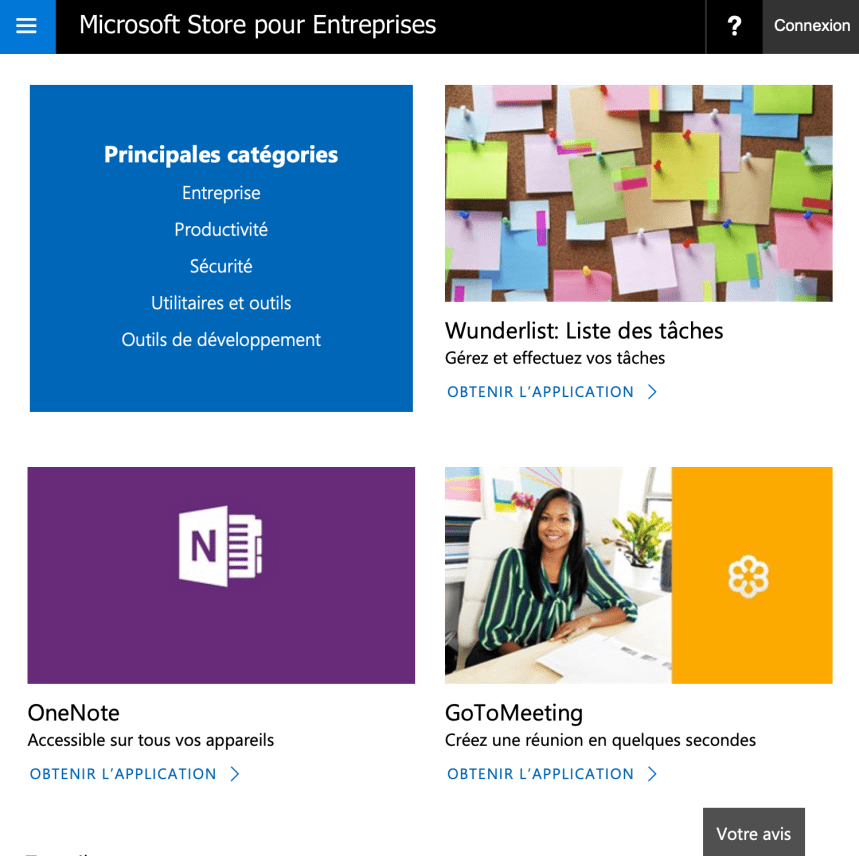Click the arrow beside Wunderlist's obtenir link
The image size is (859, 856).
click(x=651, y=392)
